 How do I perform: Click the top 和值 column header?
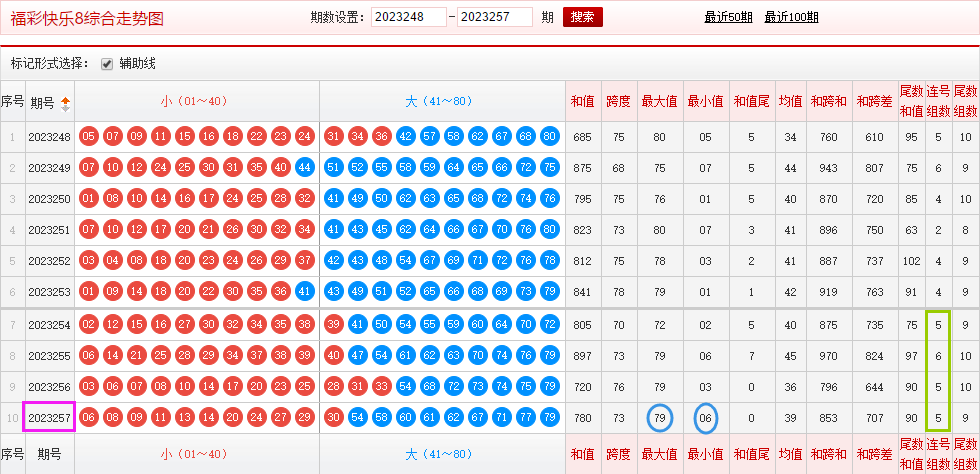pyautogui.click(x=582, y=101)
